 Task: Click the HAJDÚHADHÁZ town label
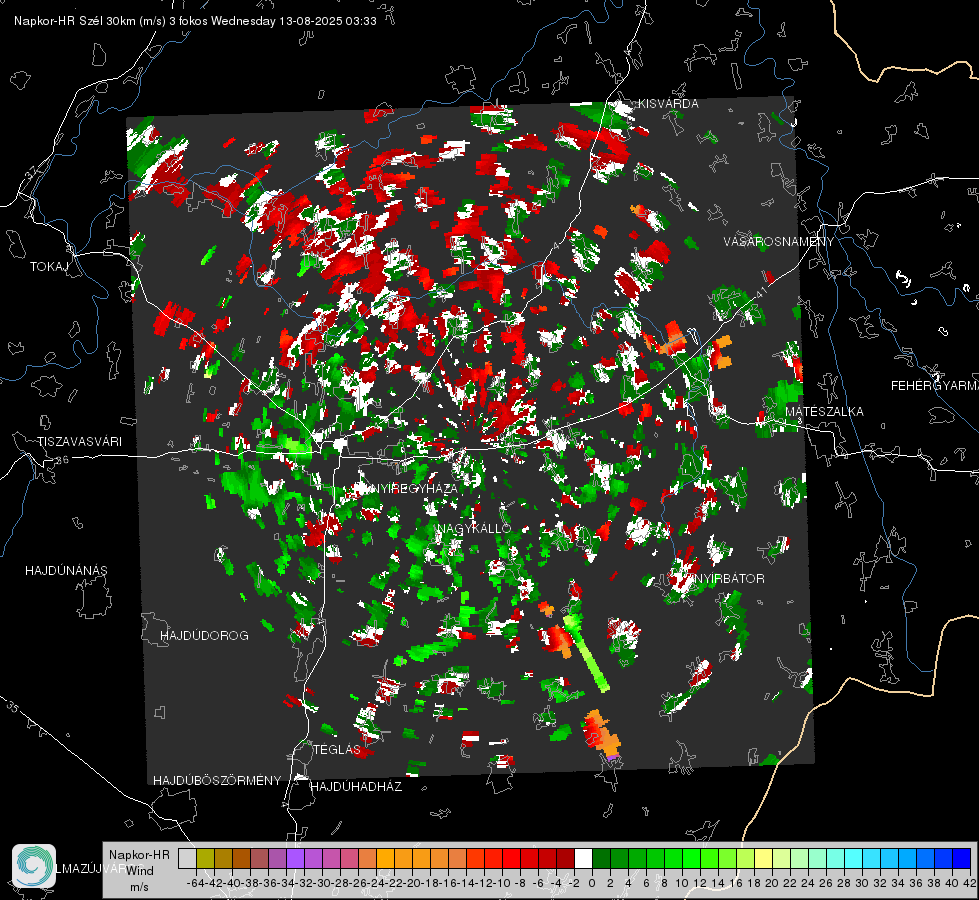356,787
